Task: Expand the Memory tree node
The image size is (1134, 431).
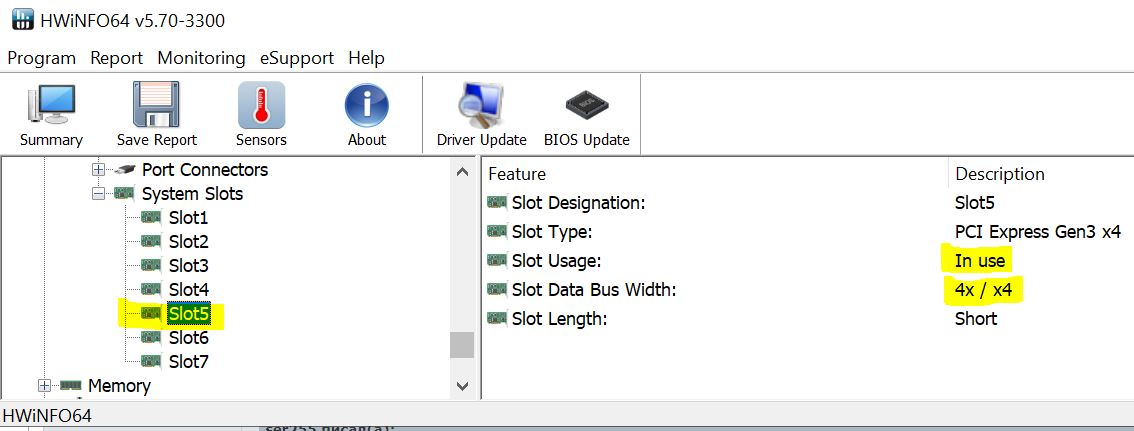Action: coord(44,386)
